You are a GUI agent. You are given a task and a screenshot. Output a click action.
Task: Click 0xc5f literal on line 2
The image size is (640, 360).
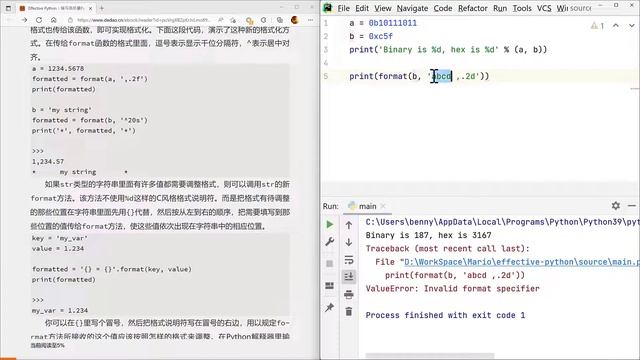pyautogui.click(x=380, y=36)
